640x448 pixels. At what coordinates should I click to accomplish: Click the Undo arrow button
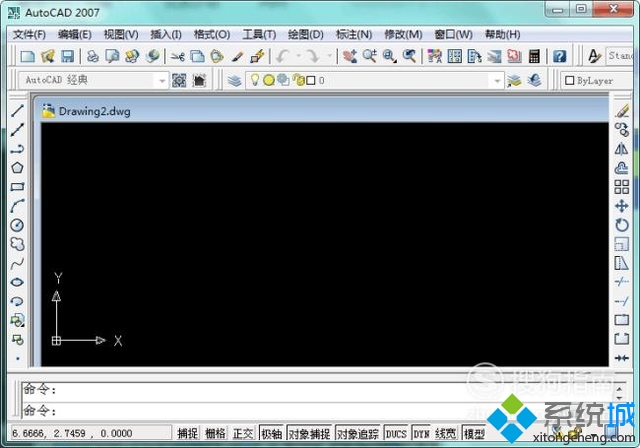pyautogui.click(x=282, y=56)
